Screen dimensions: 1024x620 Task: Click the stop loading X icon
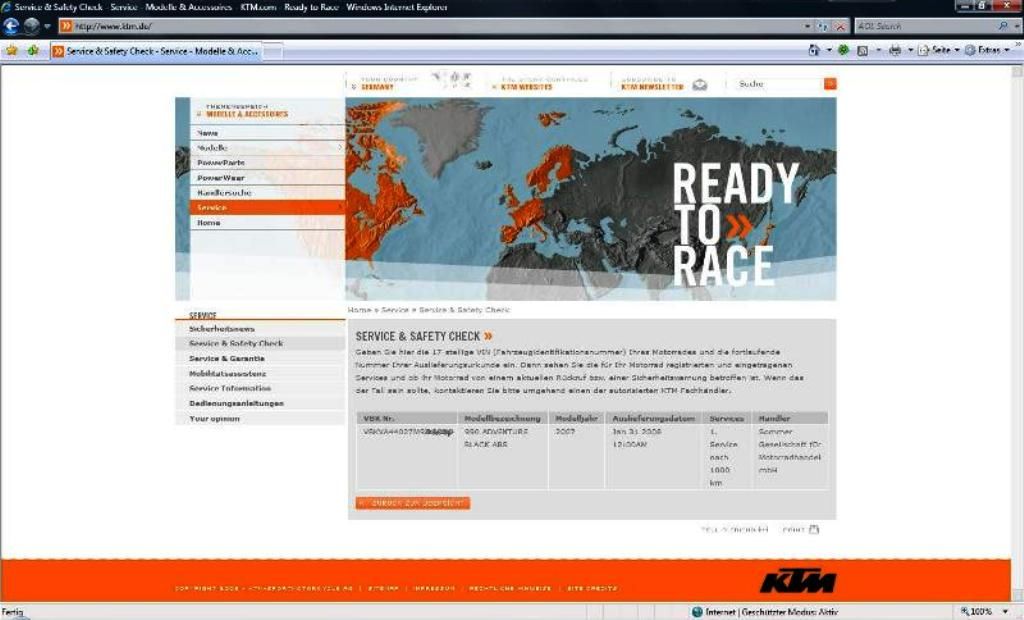click(x=841, y=26)
